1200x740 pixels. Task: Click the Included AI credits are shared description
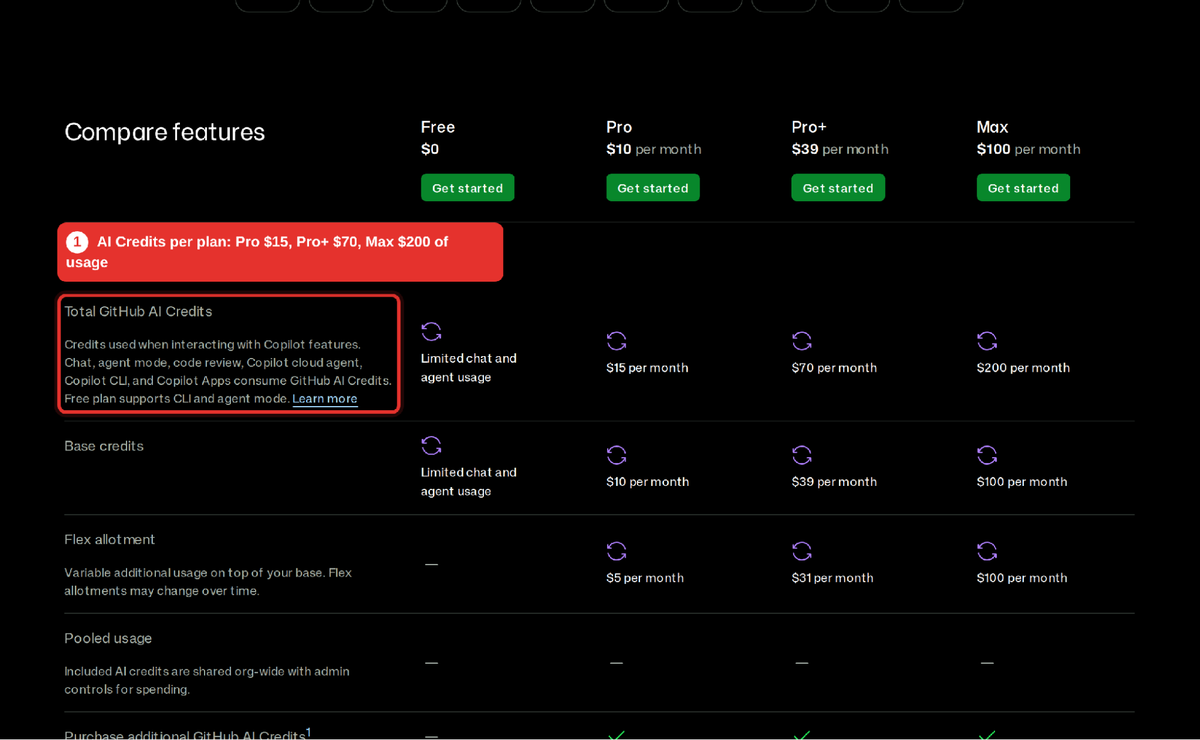click(x=207, y=680)
